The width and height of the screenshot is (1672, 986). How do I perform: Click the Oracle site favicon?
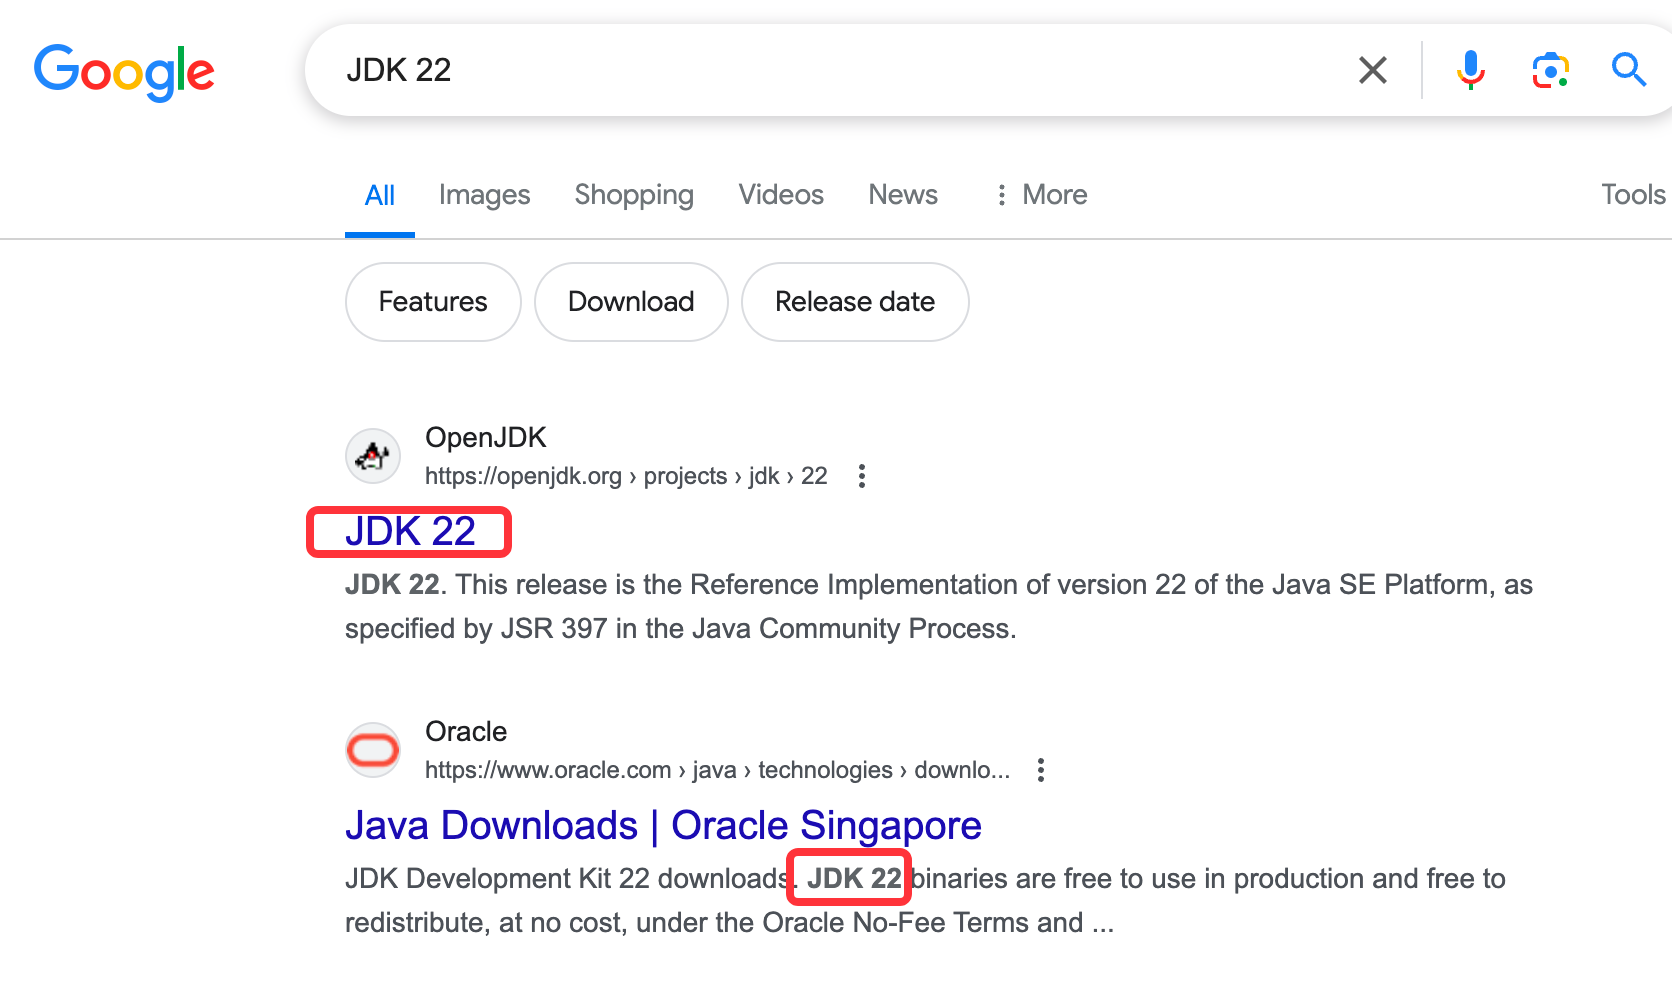(373, 750)
